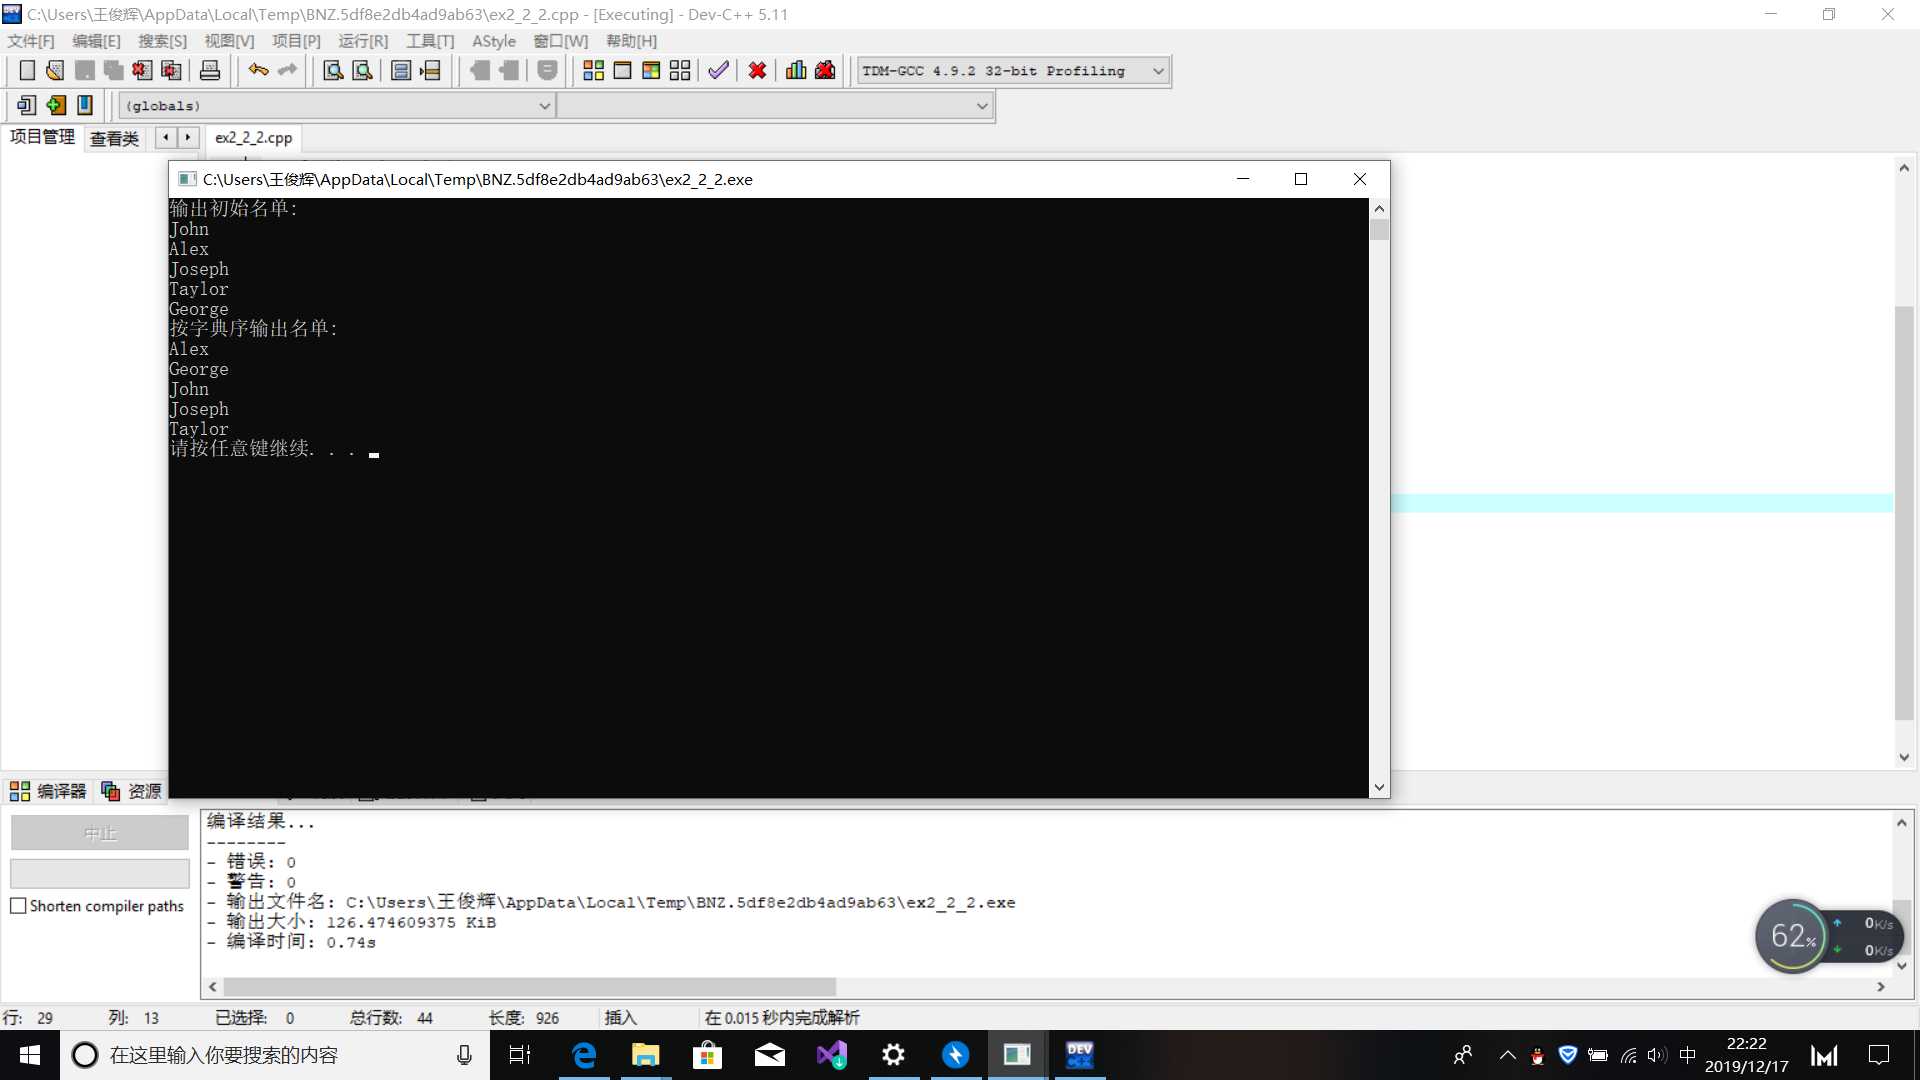This screenshot has width=1920, height=1080.
Task: Click the Microsoft Edge taskbar icon
Action: (x=584, y=1055)
